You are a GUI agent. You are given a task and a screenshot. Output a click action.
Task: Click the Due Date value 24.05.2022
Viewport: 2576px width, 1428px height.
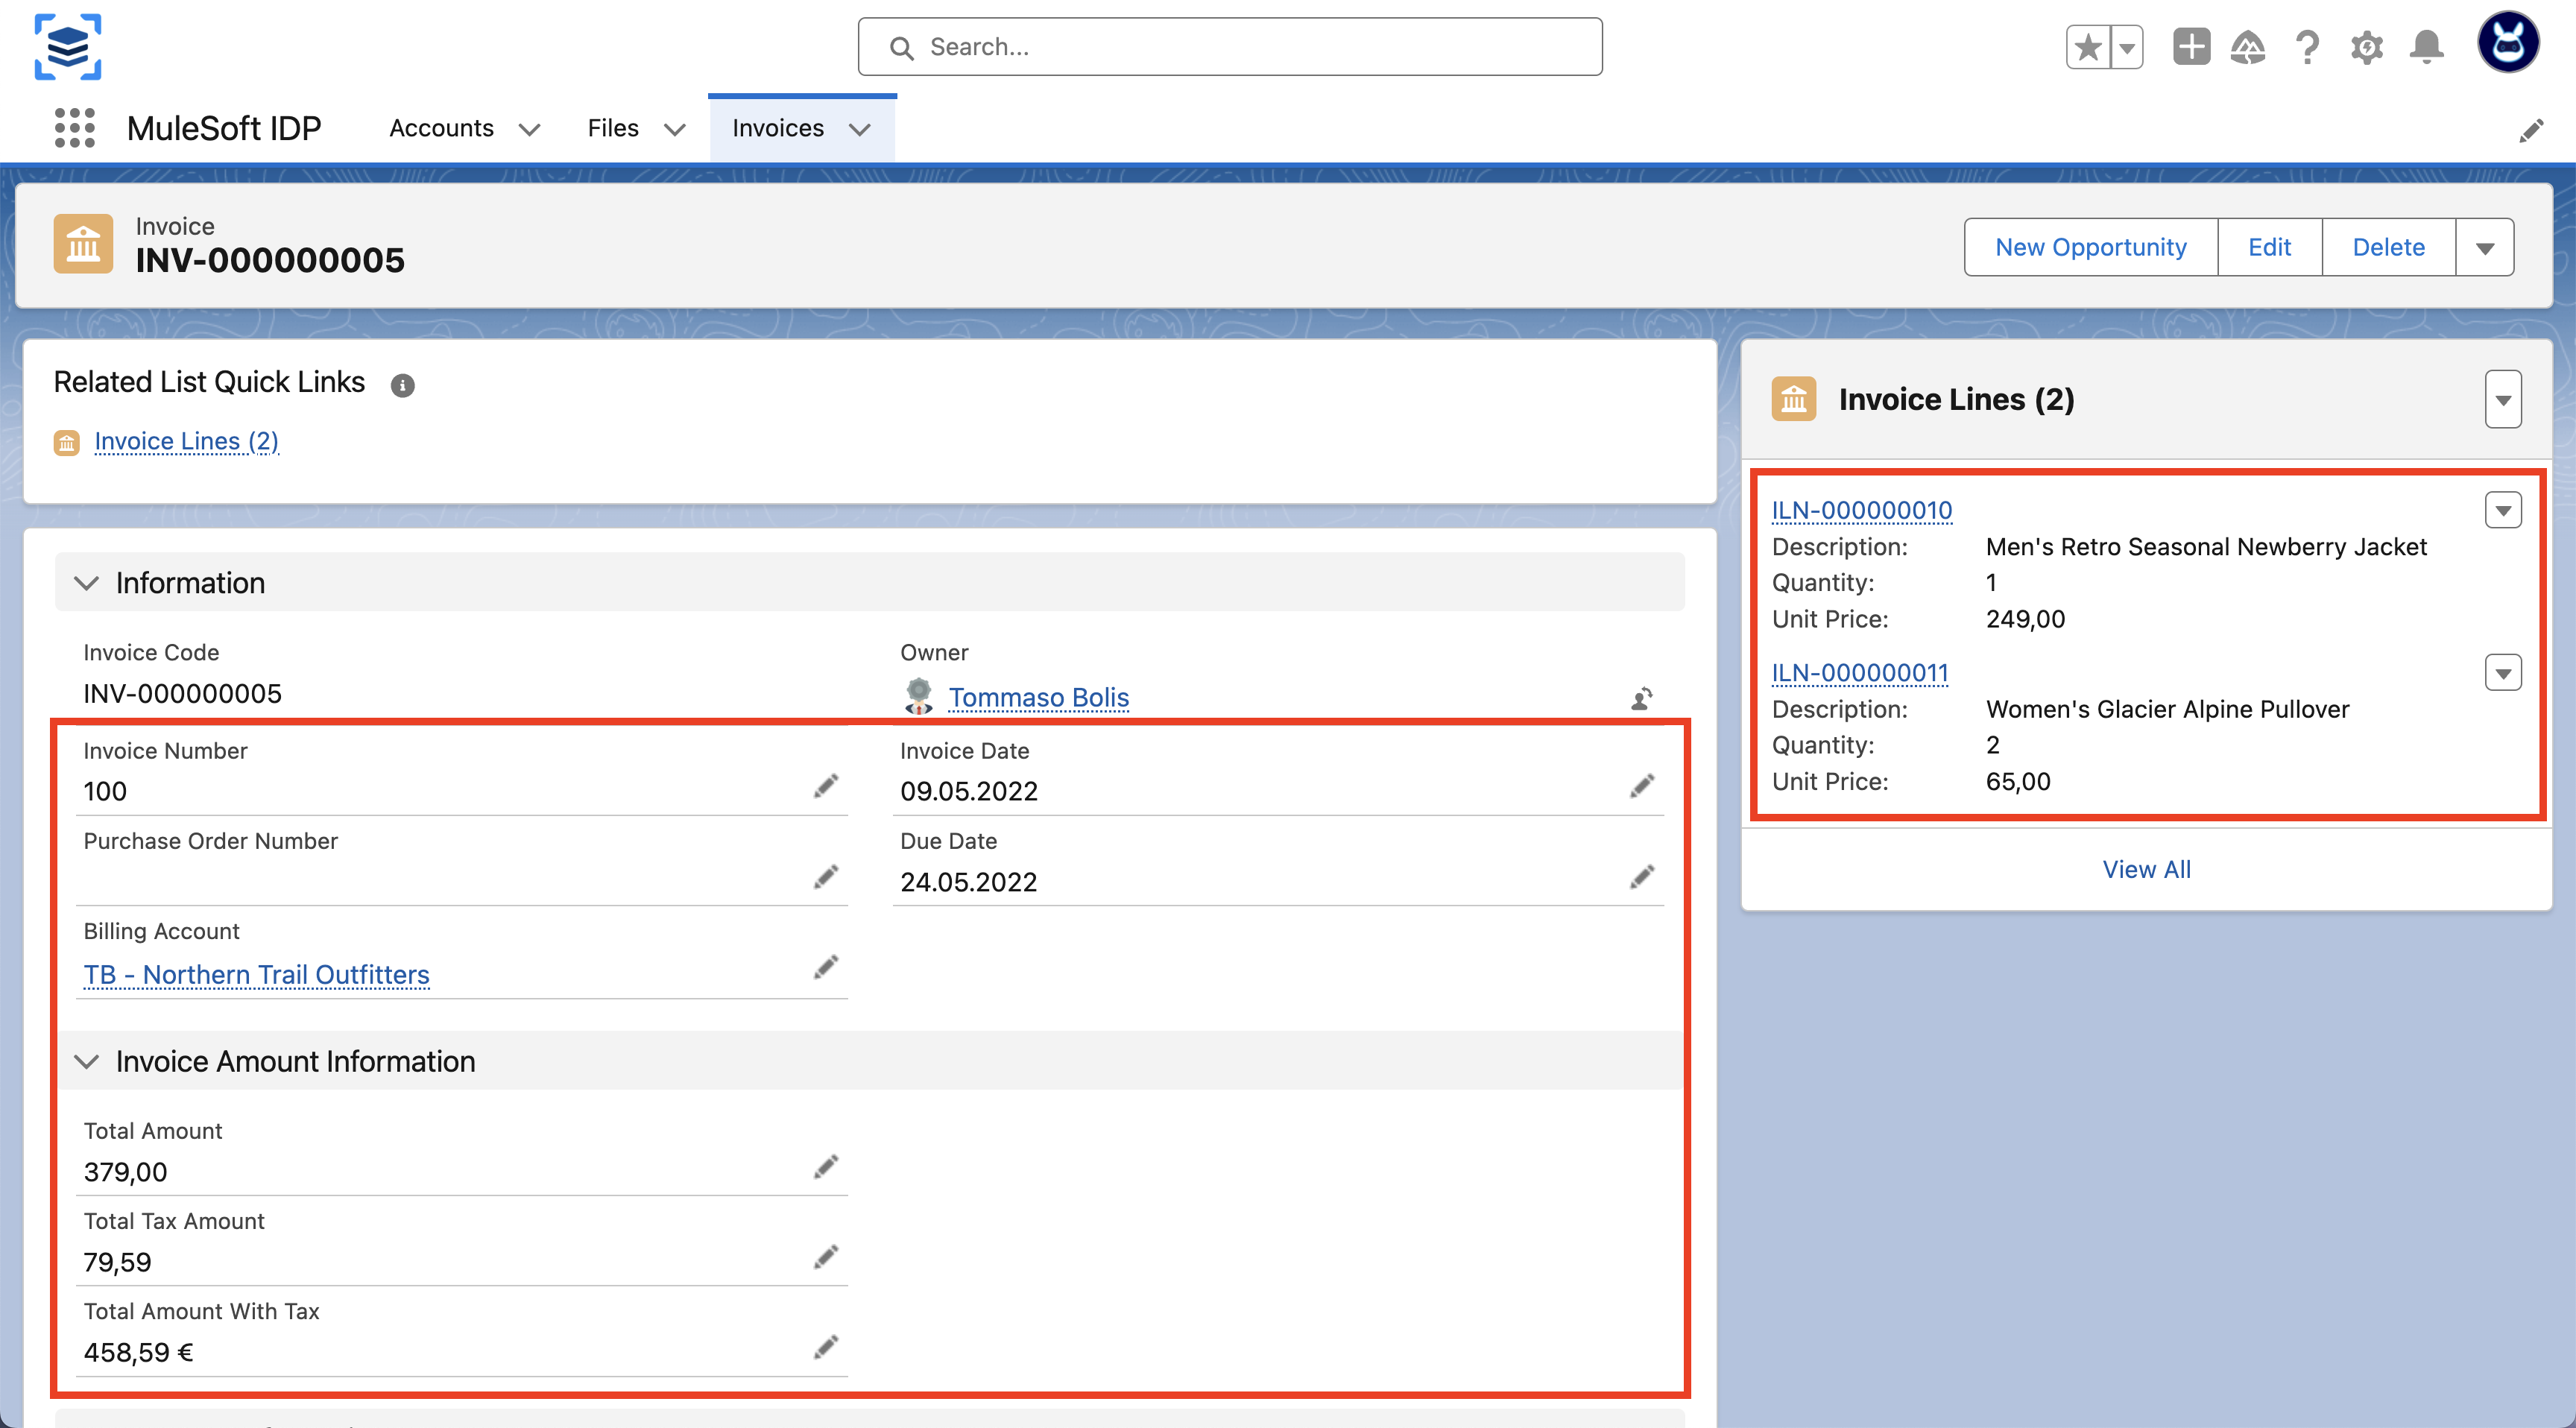click(968, 882)
